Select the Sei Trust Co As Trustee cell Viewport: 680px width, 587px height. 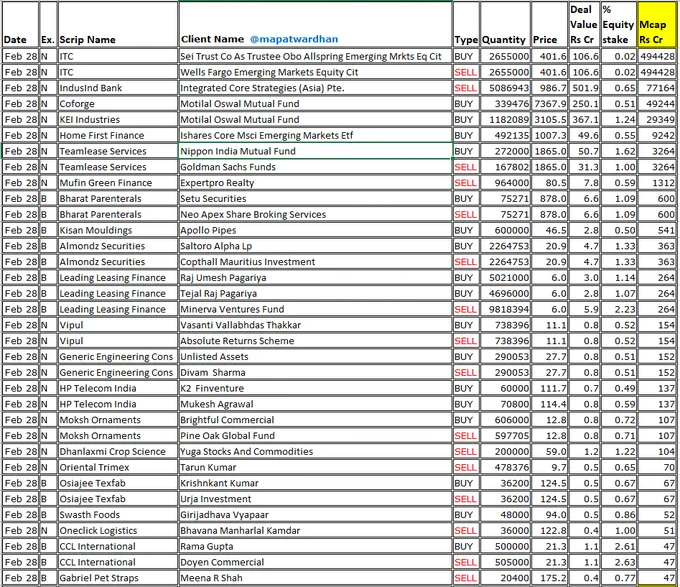point(315,56)
